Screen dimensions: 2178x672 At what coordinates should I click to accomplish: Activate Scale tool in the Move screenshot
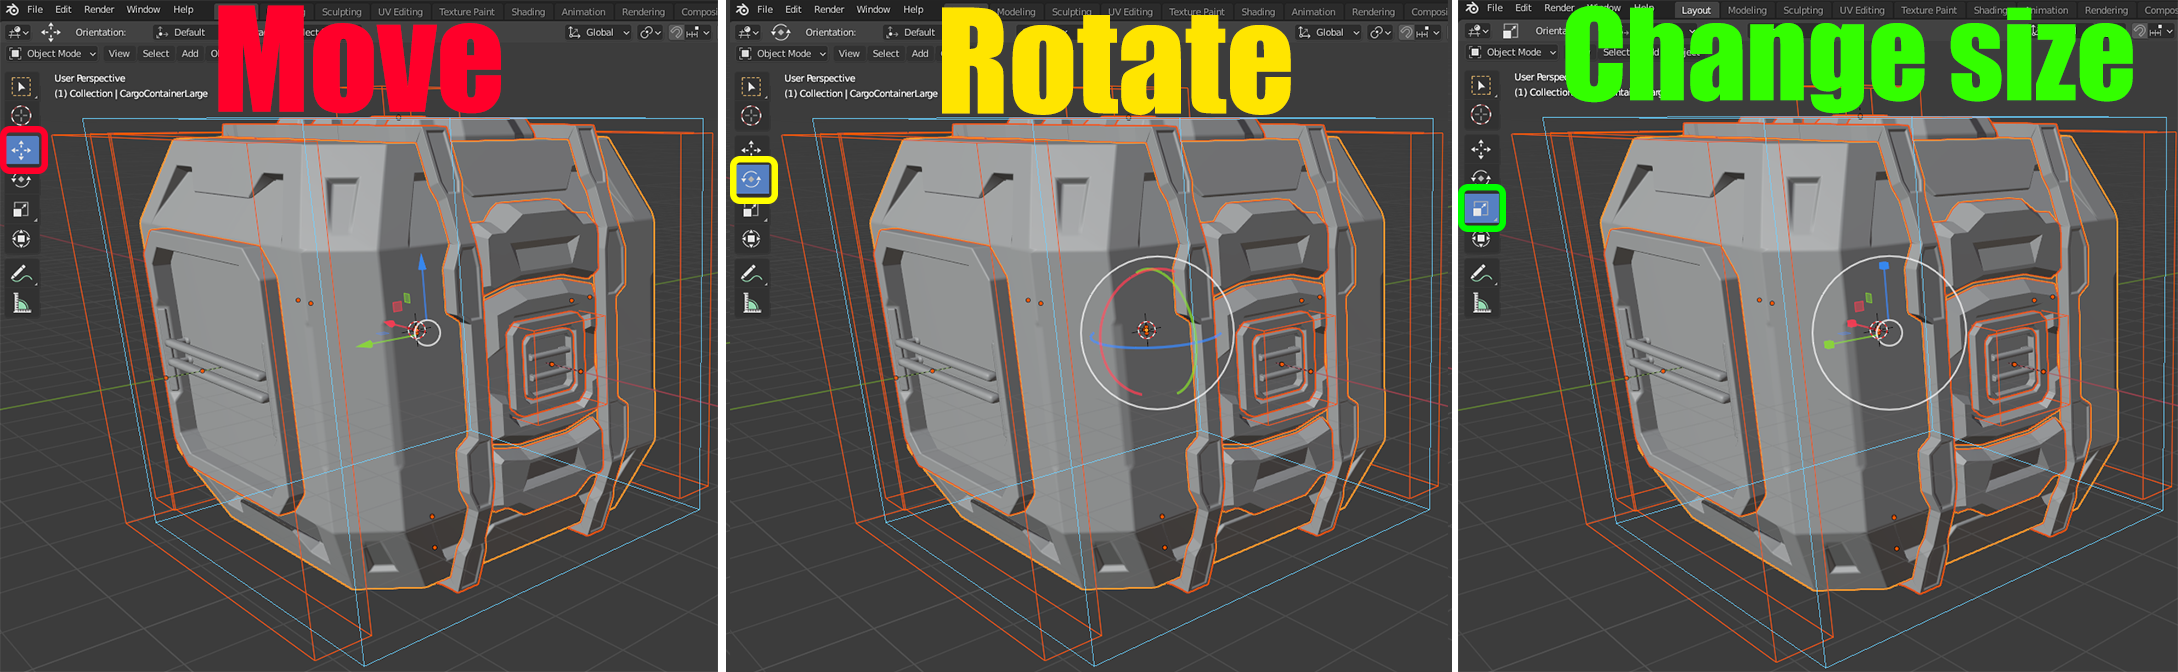coord(22,210)
